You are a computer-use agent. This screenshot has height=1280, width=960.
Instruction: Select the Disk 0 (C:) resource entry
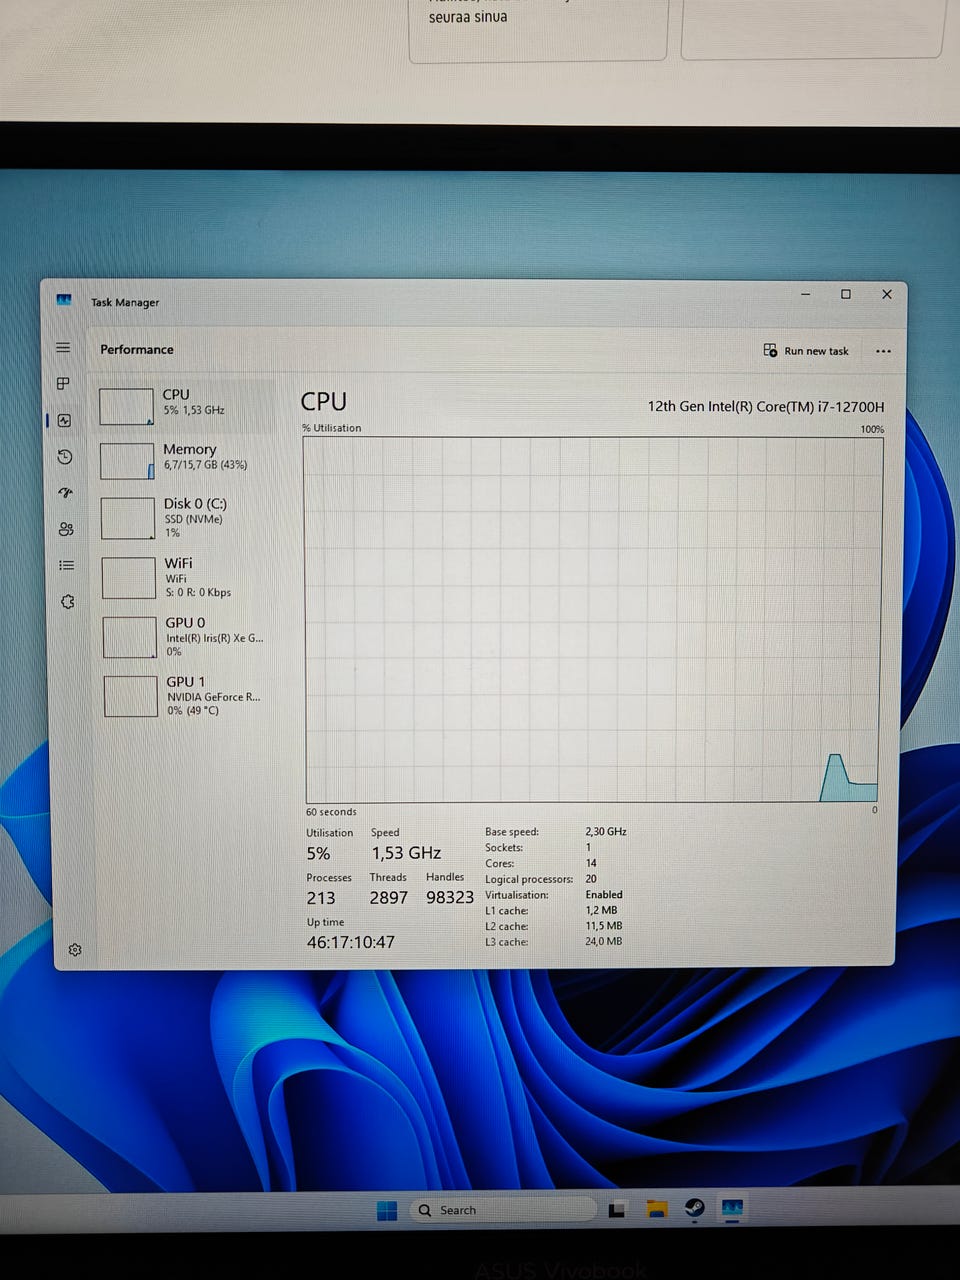[187, 518]
